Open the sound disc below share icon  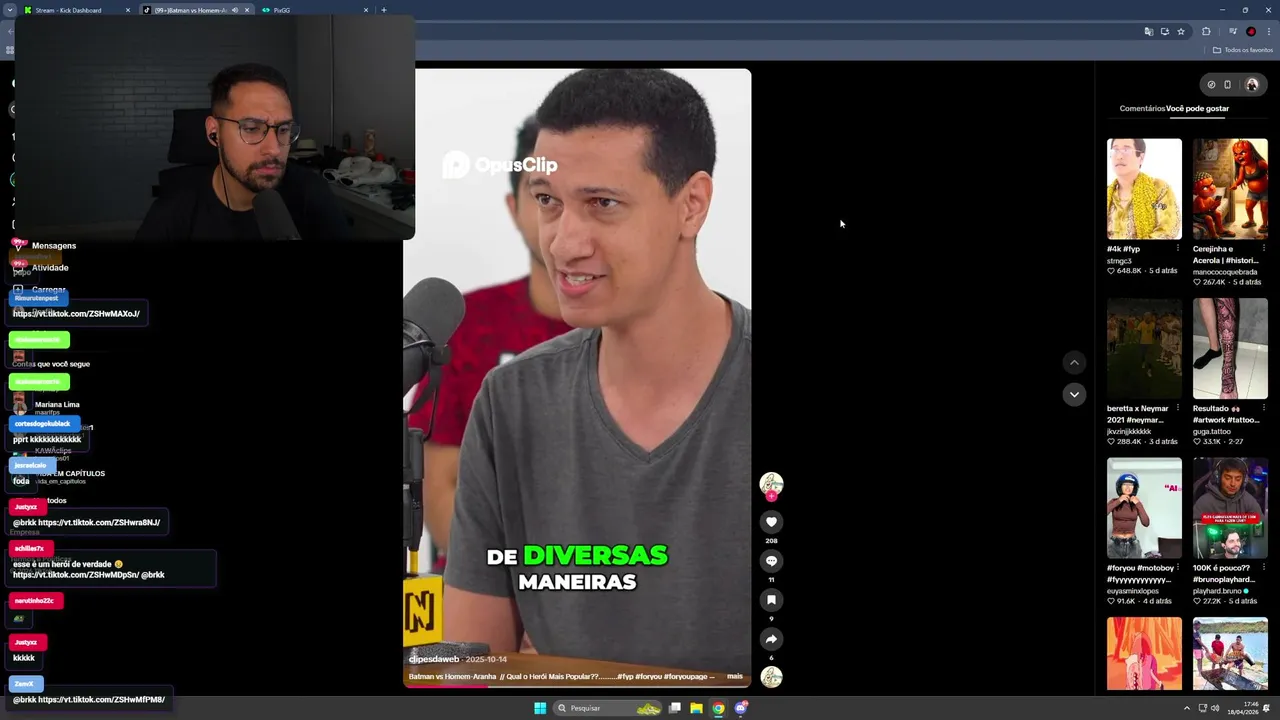771,677
